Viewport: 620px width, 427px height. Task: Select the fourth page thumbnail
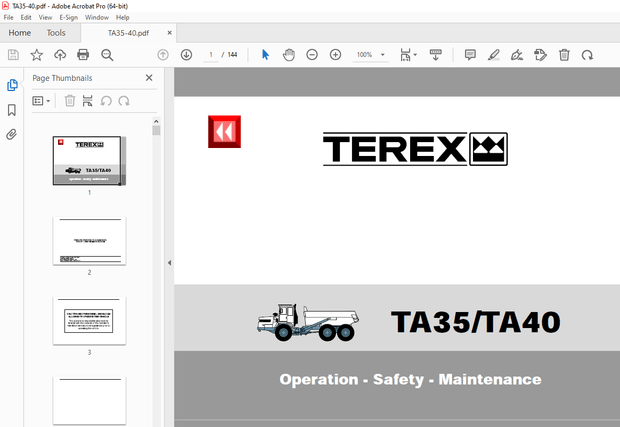pos(89,401)
